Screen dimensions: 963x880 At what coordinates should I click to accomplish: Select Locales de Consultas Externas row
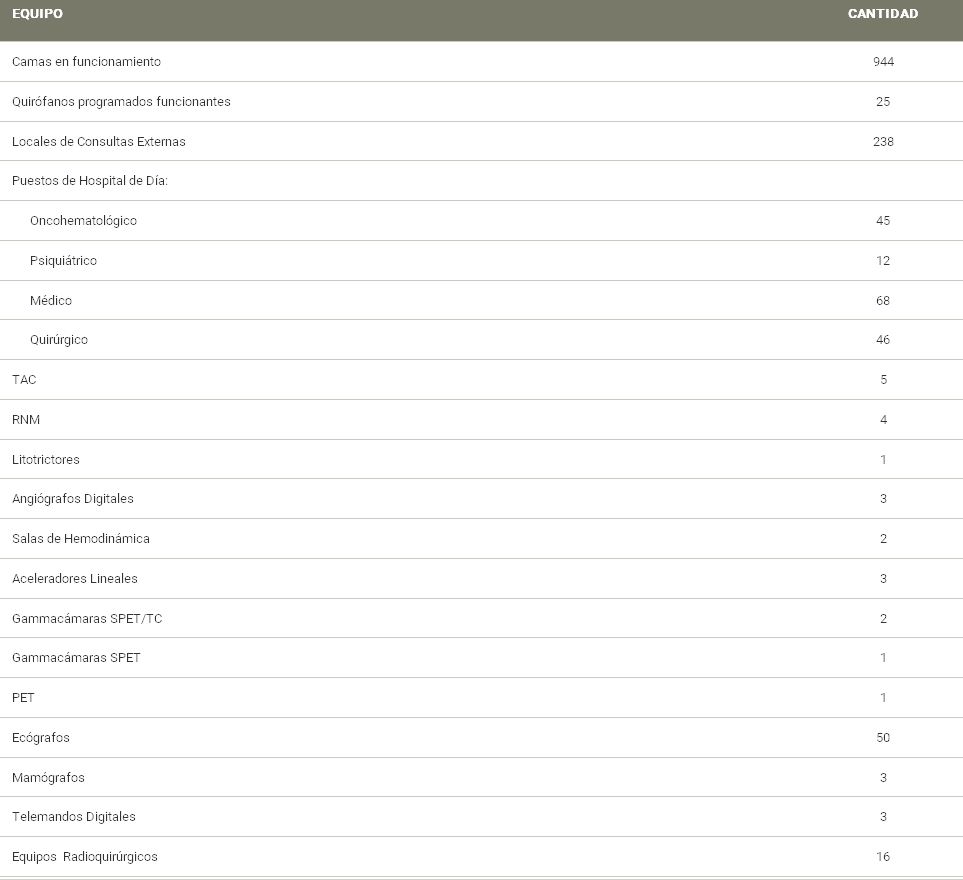pos(98,142)
